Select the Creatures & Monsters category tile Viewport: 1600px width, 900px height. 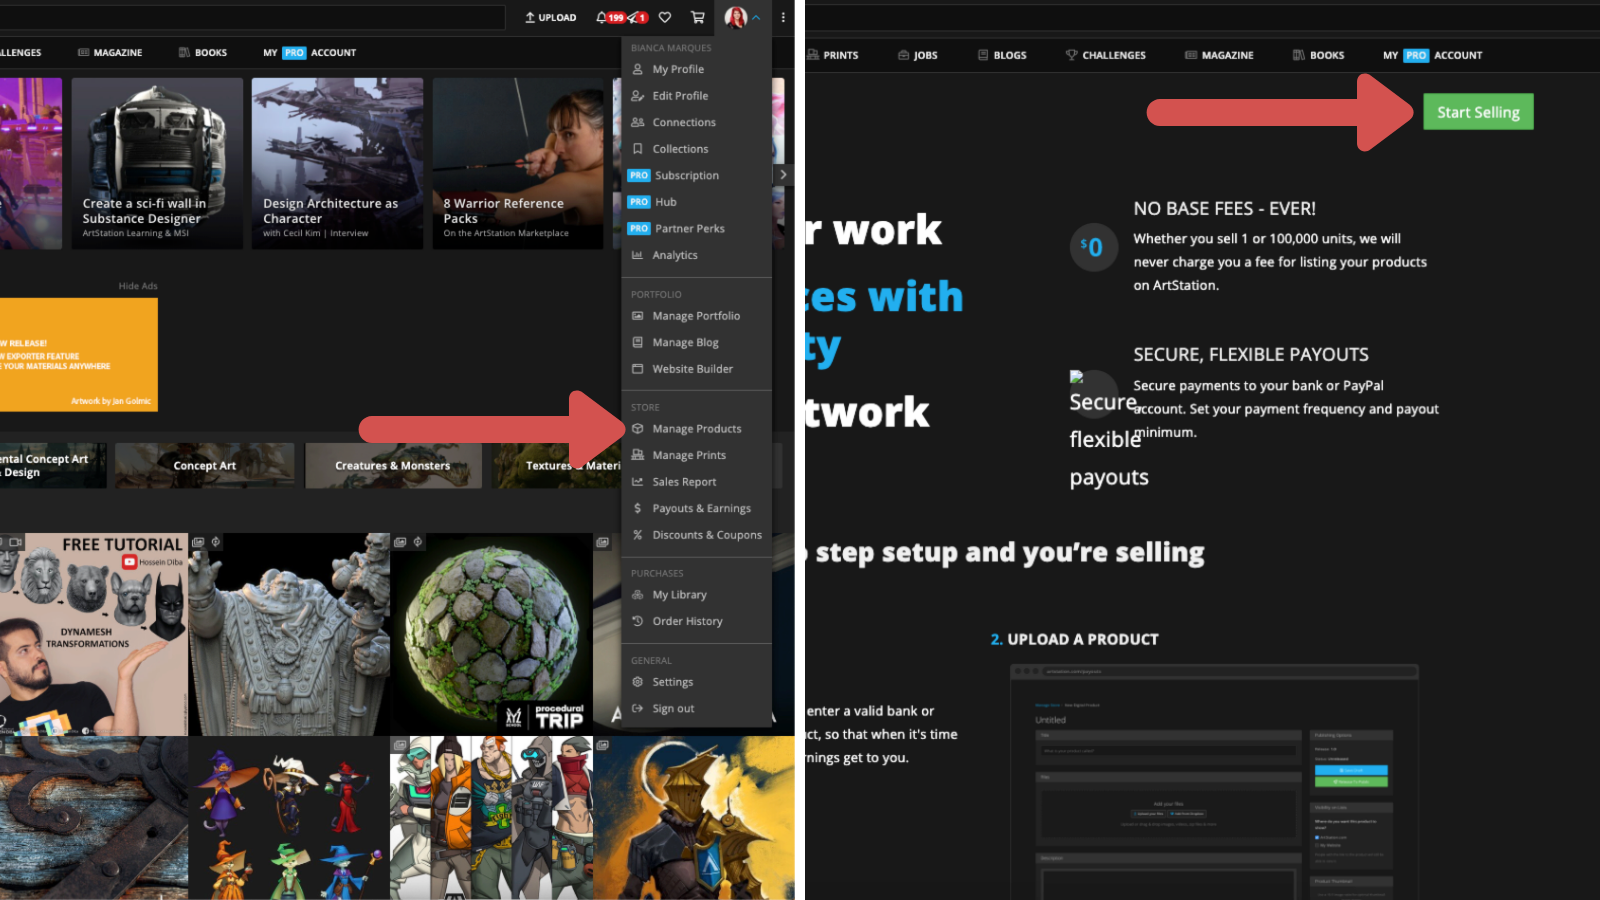[393, 466]
